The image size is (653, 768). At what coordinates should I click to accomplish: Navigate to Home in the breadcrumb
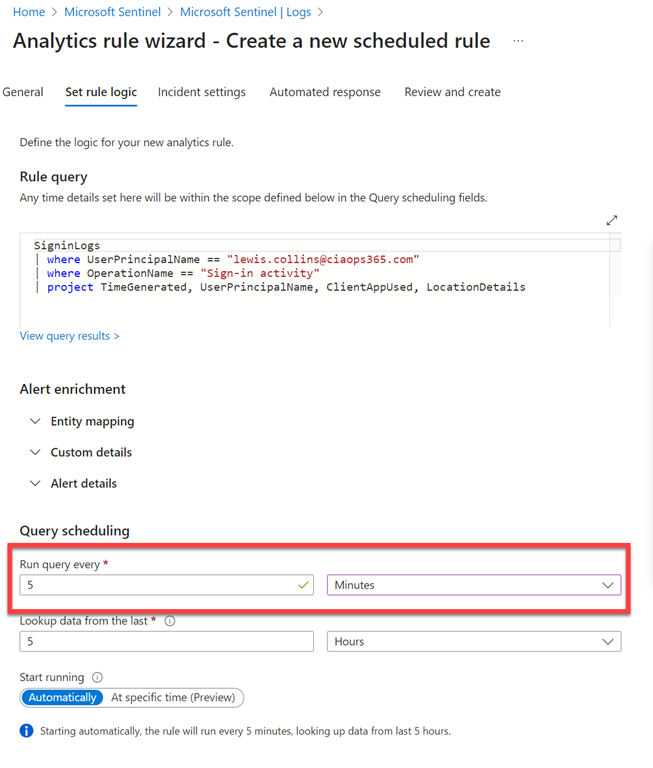[x=29, y=12]
